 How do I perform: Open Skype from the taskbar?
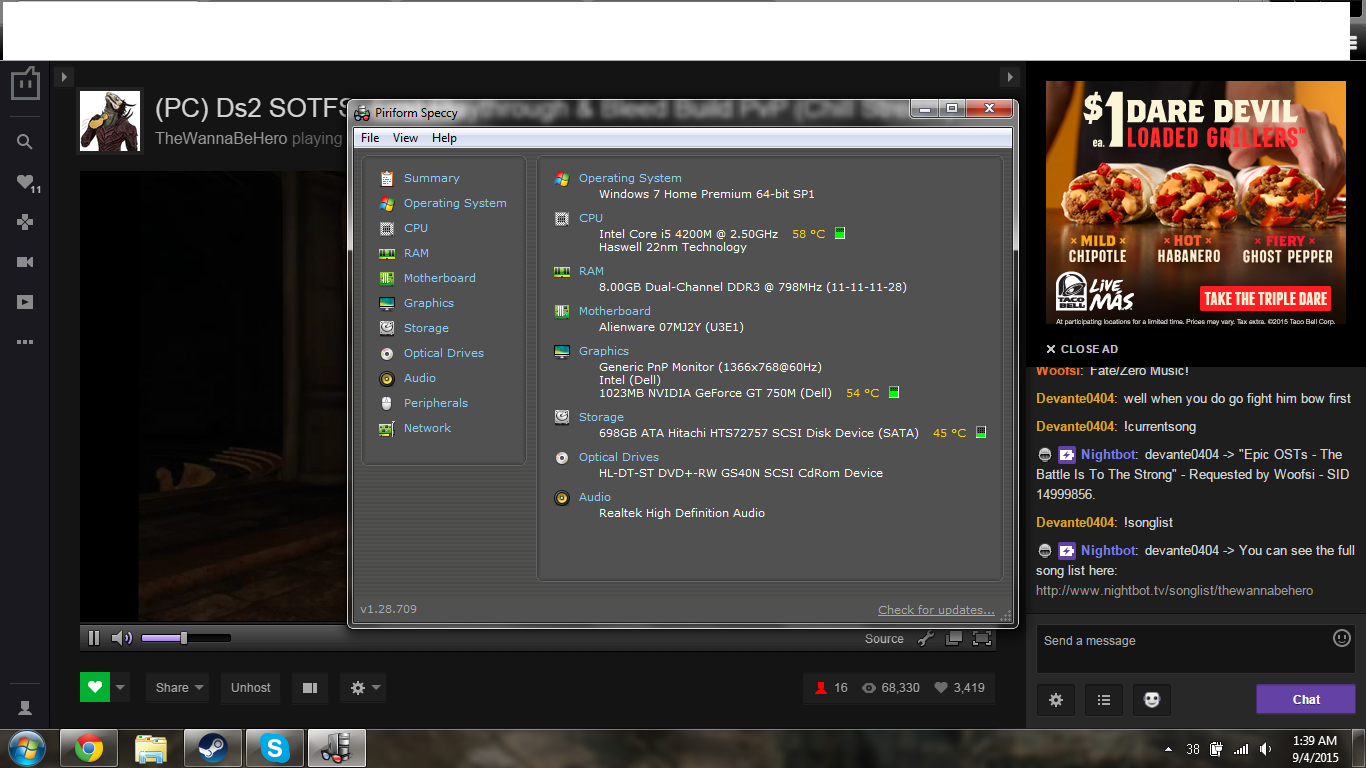[275, 748]
